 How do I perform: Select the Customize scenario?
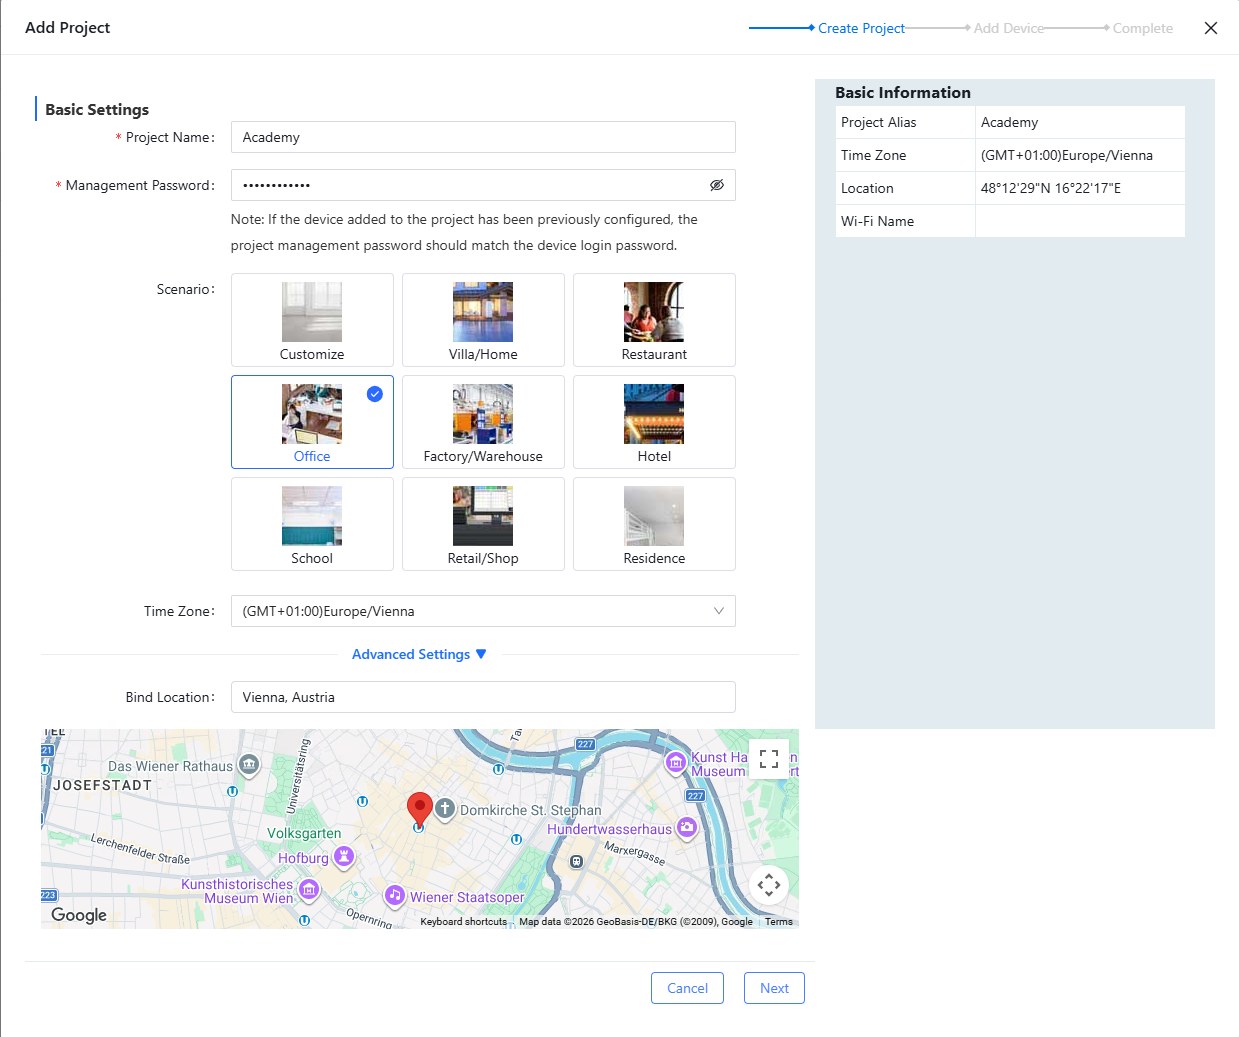[x=312, y=320]
